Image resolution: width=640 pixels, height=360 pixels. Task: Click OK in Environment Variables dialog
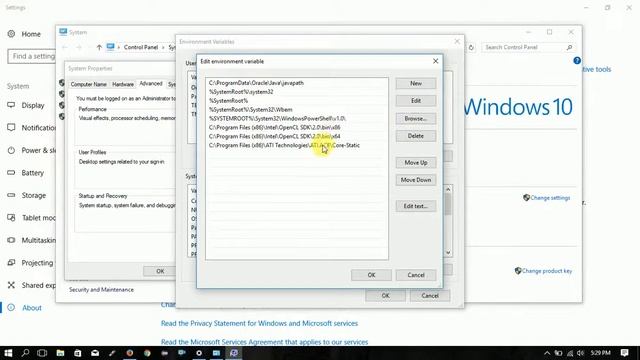(x=385, y=296)
